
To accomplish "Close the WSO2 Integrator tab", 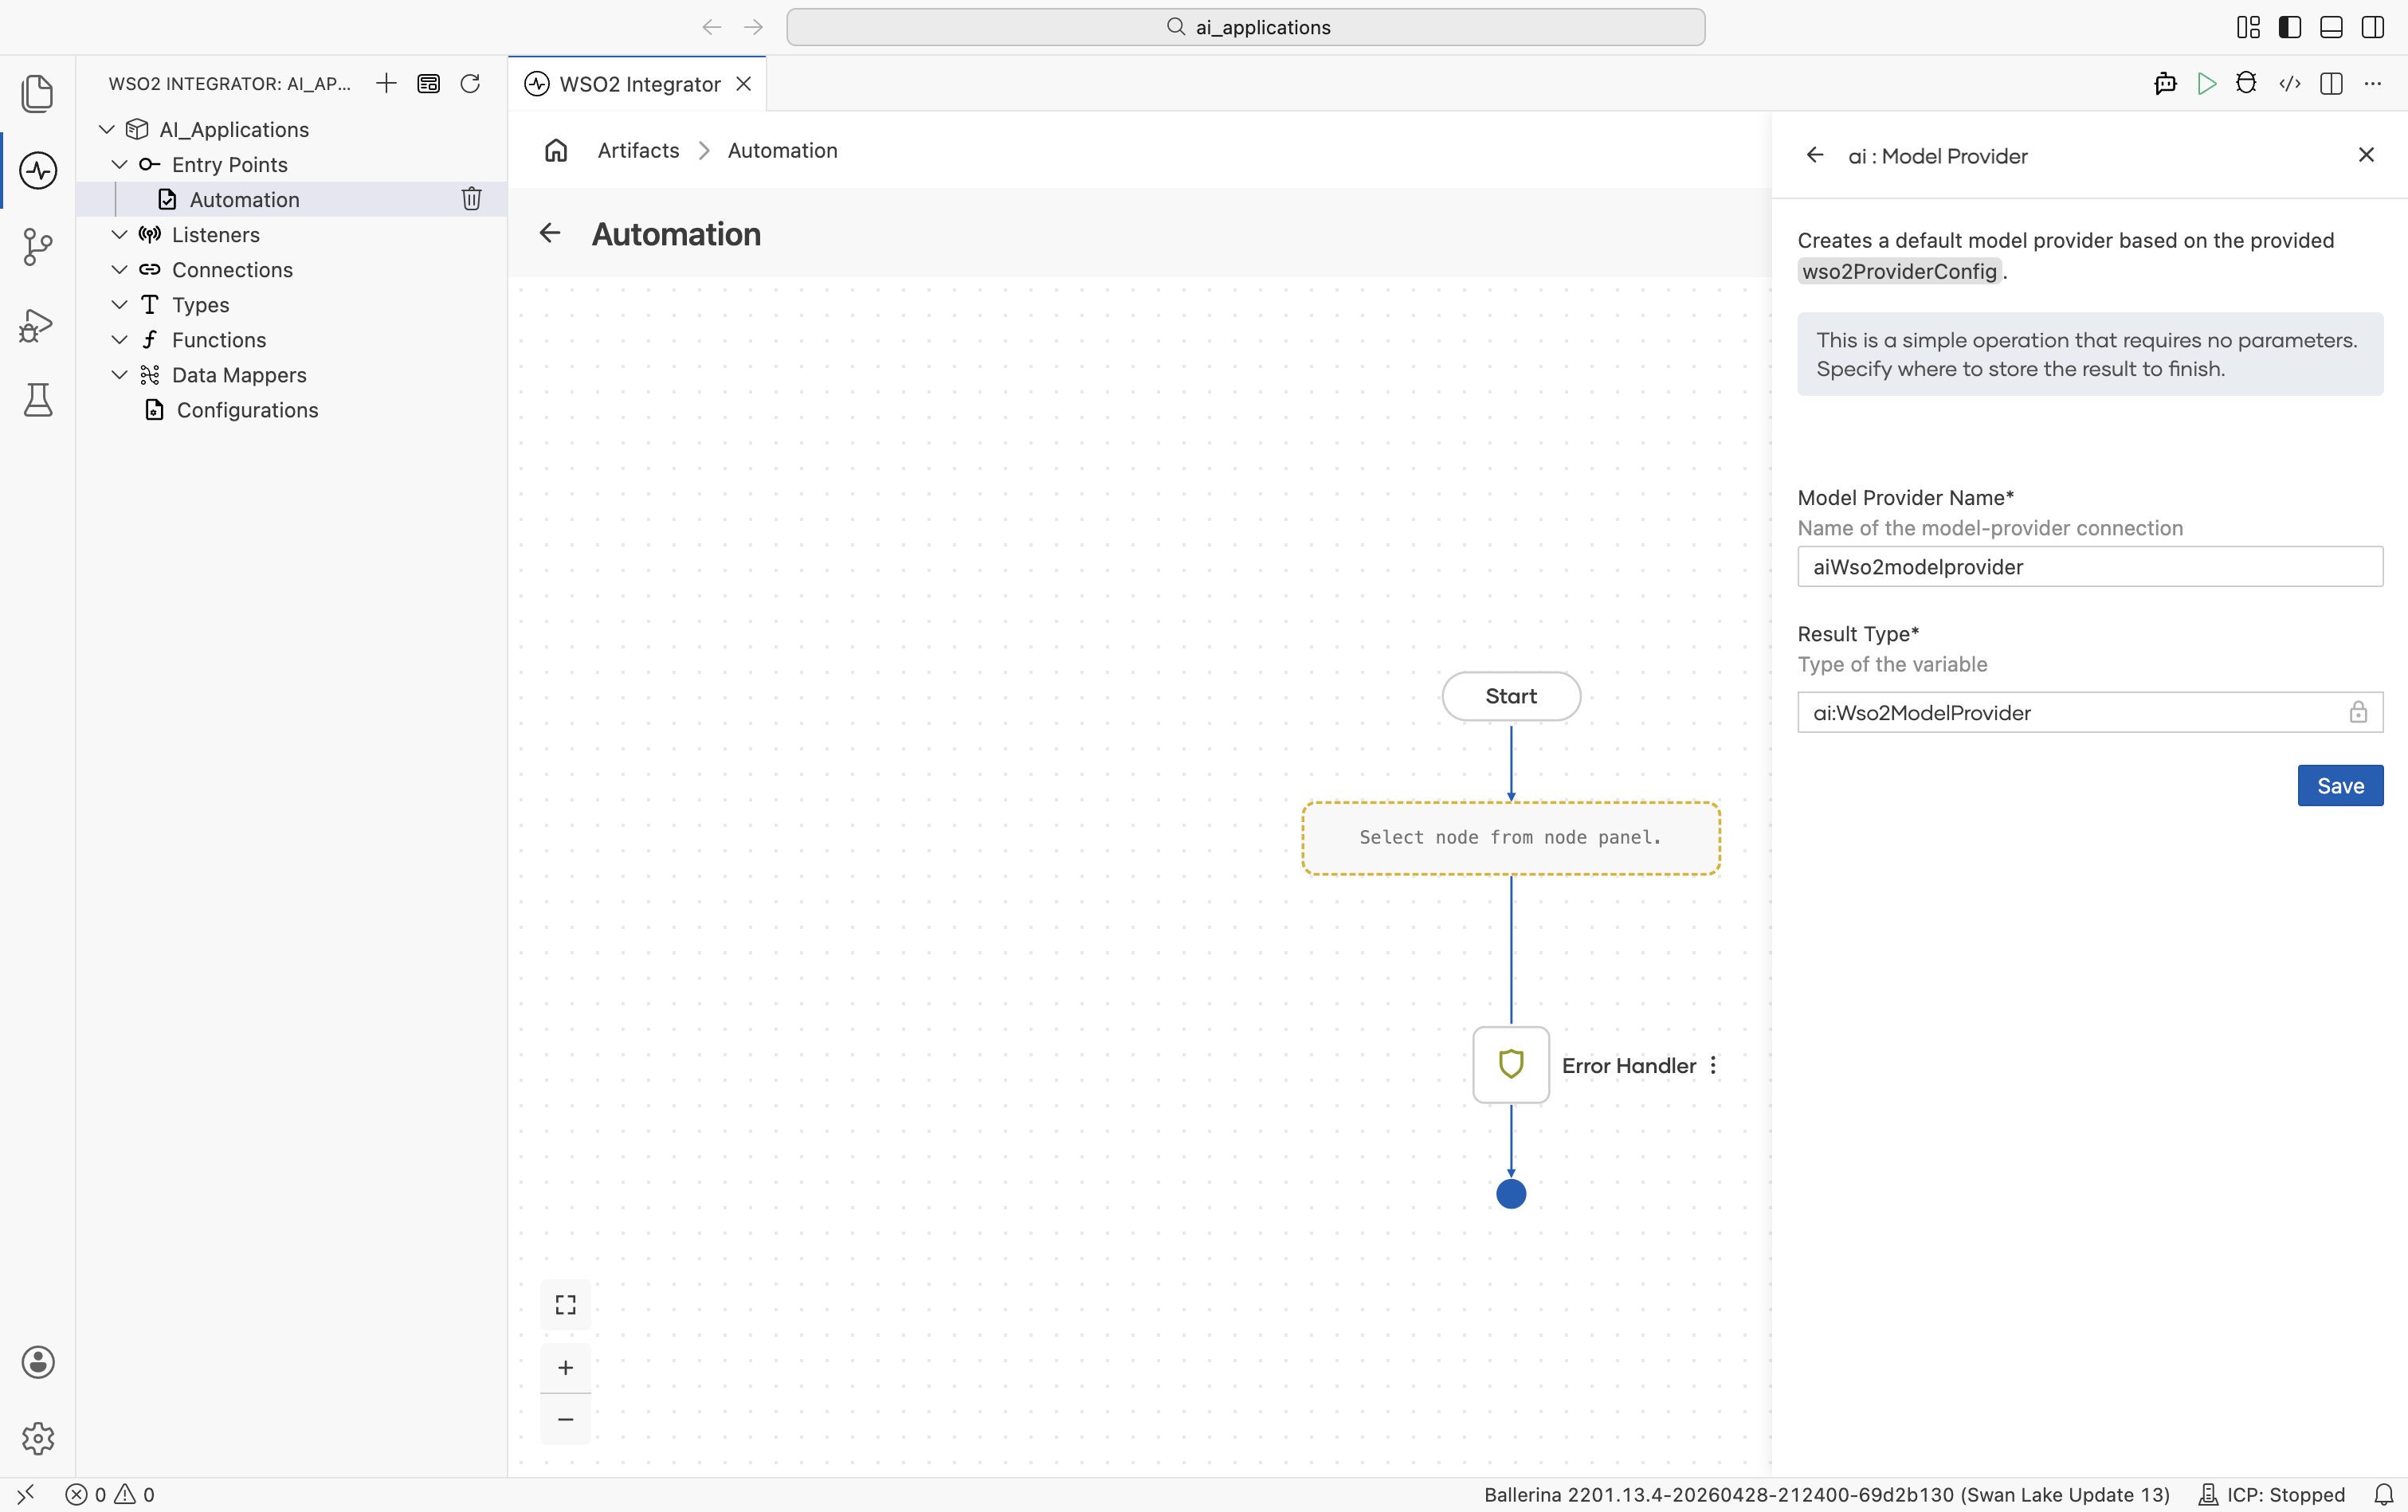I will coord(743,84).
